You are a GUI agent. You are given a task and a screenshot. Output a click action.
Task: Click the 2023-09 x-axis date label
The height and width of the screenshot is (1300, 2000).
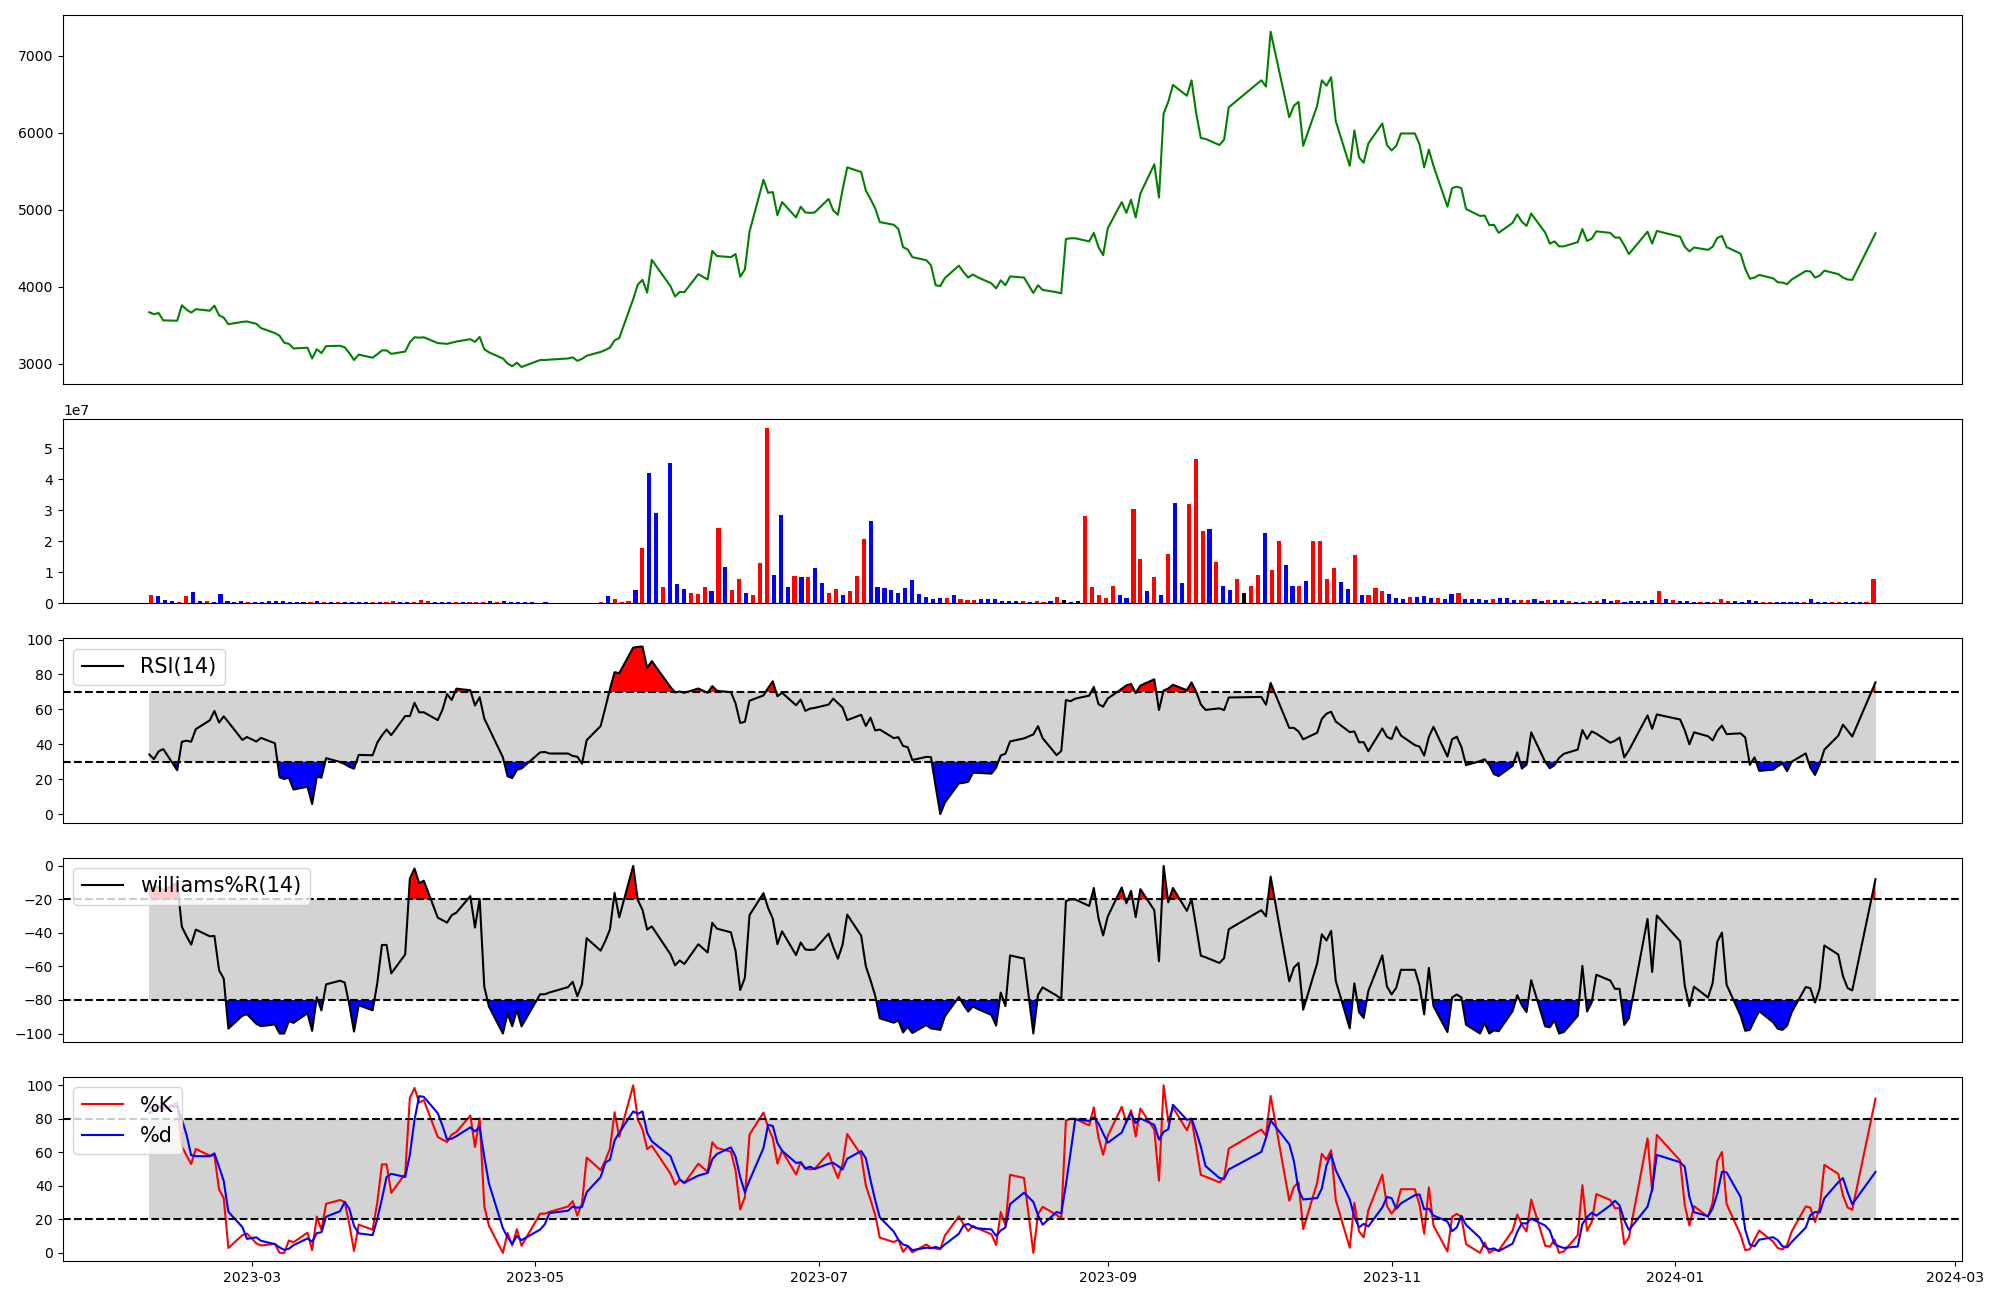point(1108,1277)
